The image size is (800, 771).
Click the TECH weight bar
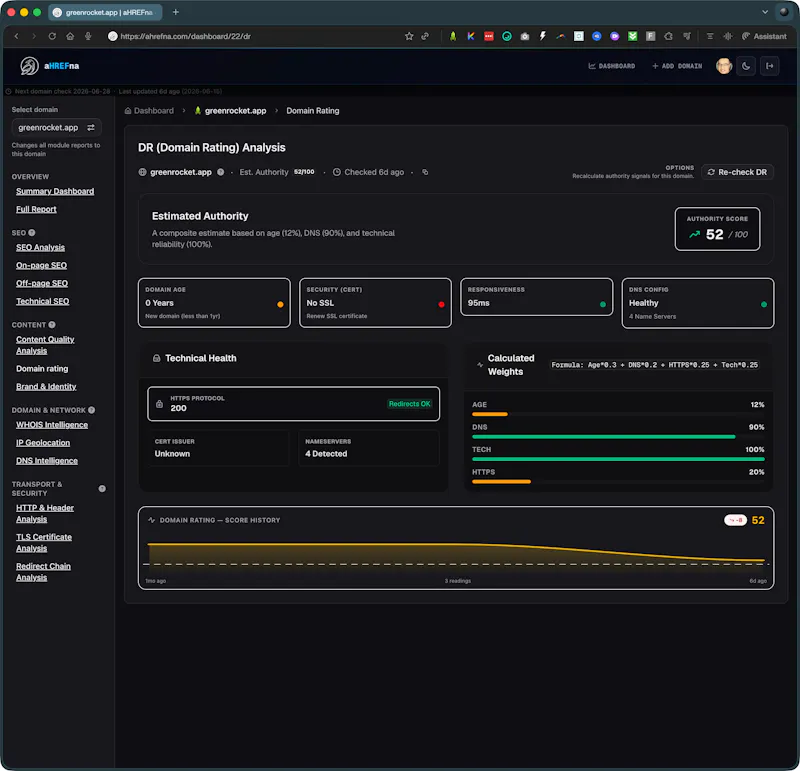click(x=618, y=459)
